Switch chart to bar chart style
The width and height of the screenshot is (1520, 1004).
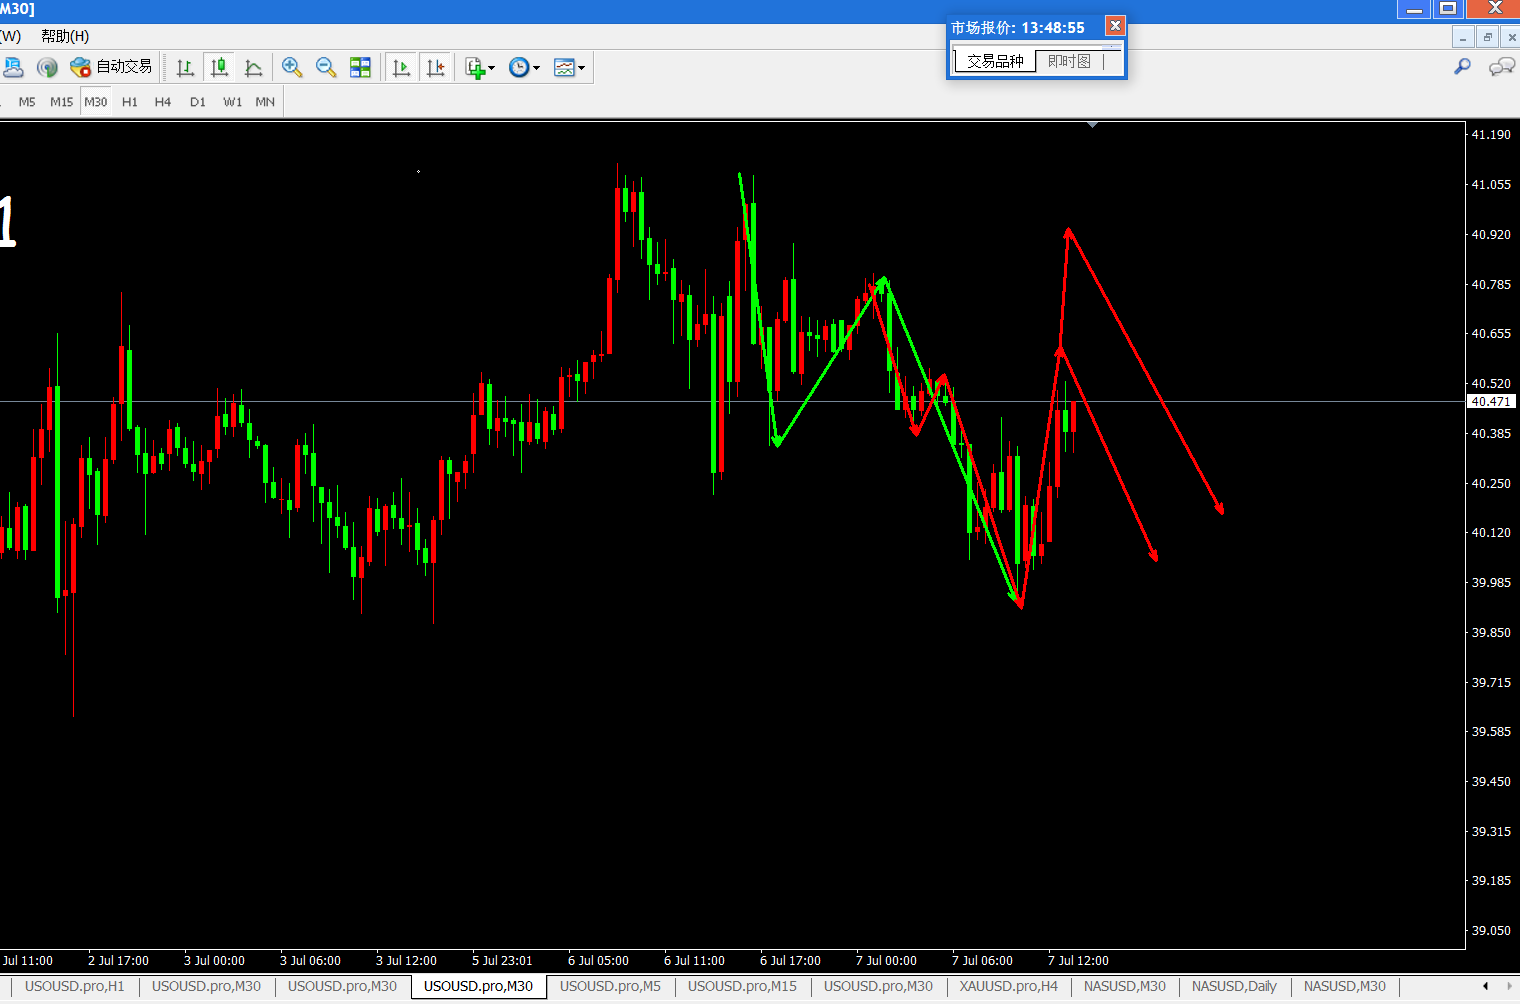[x=185, y=67]
